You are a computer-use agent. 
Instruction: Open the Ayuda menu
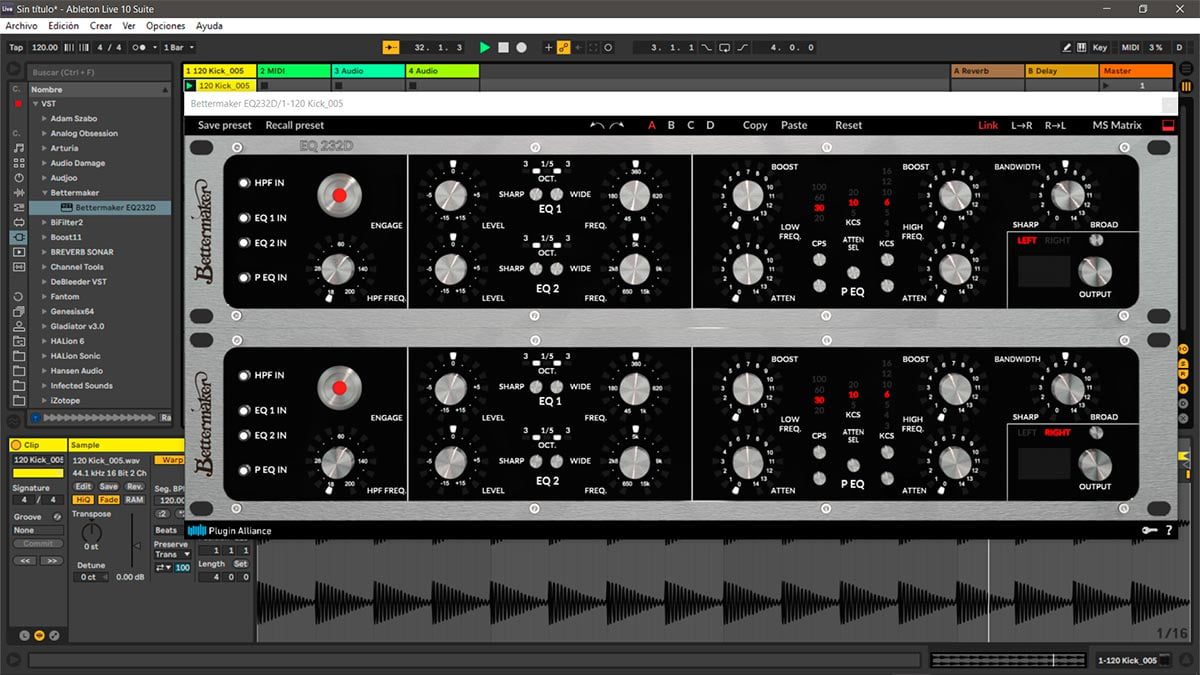click(209, 26)
